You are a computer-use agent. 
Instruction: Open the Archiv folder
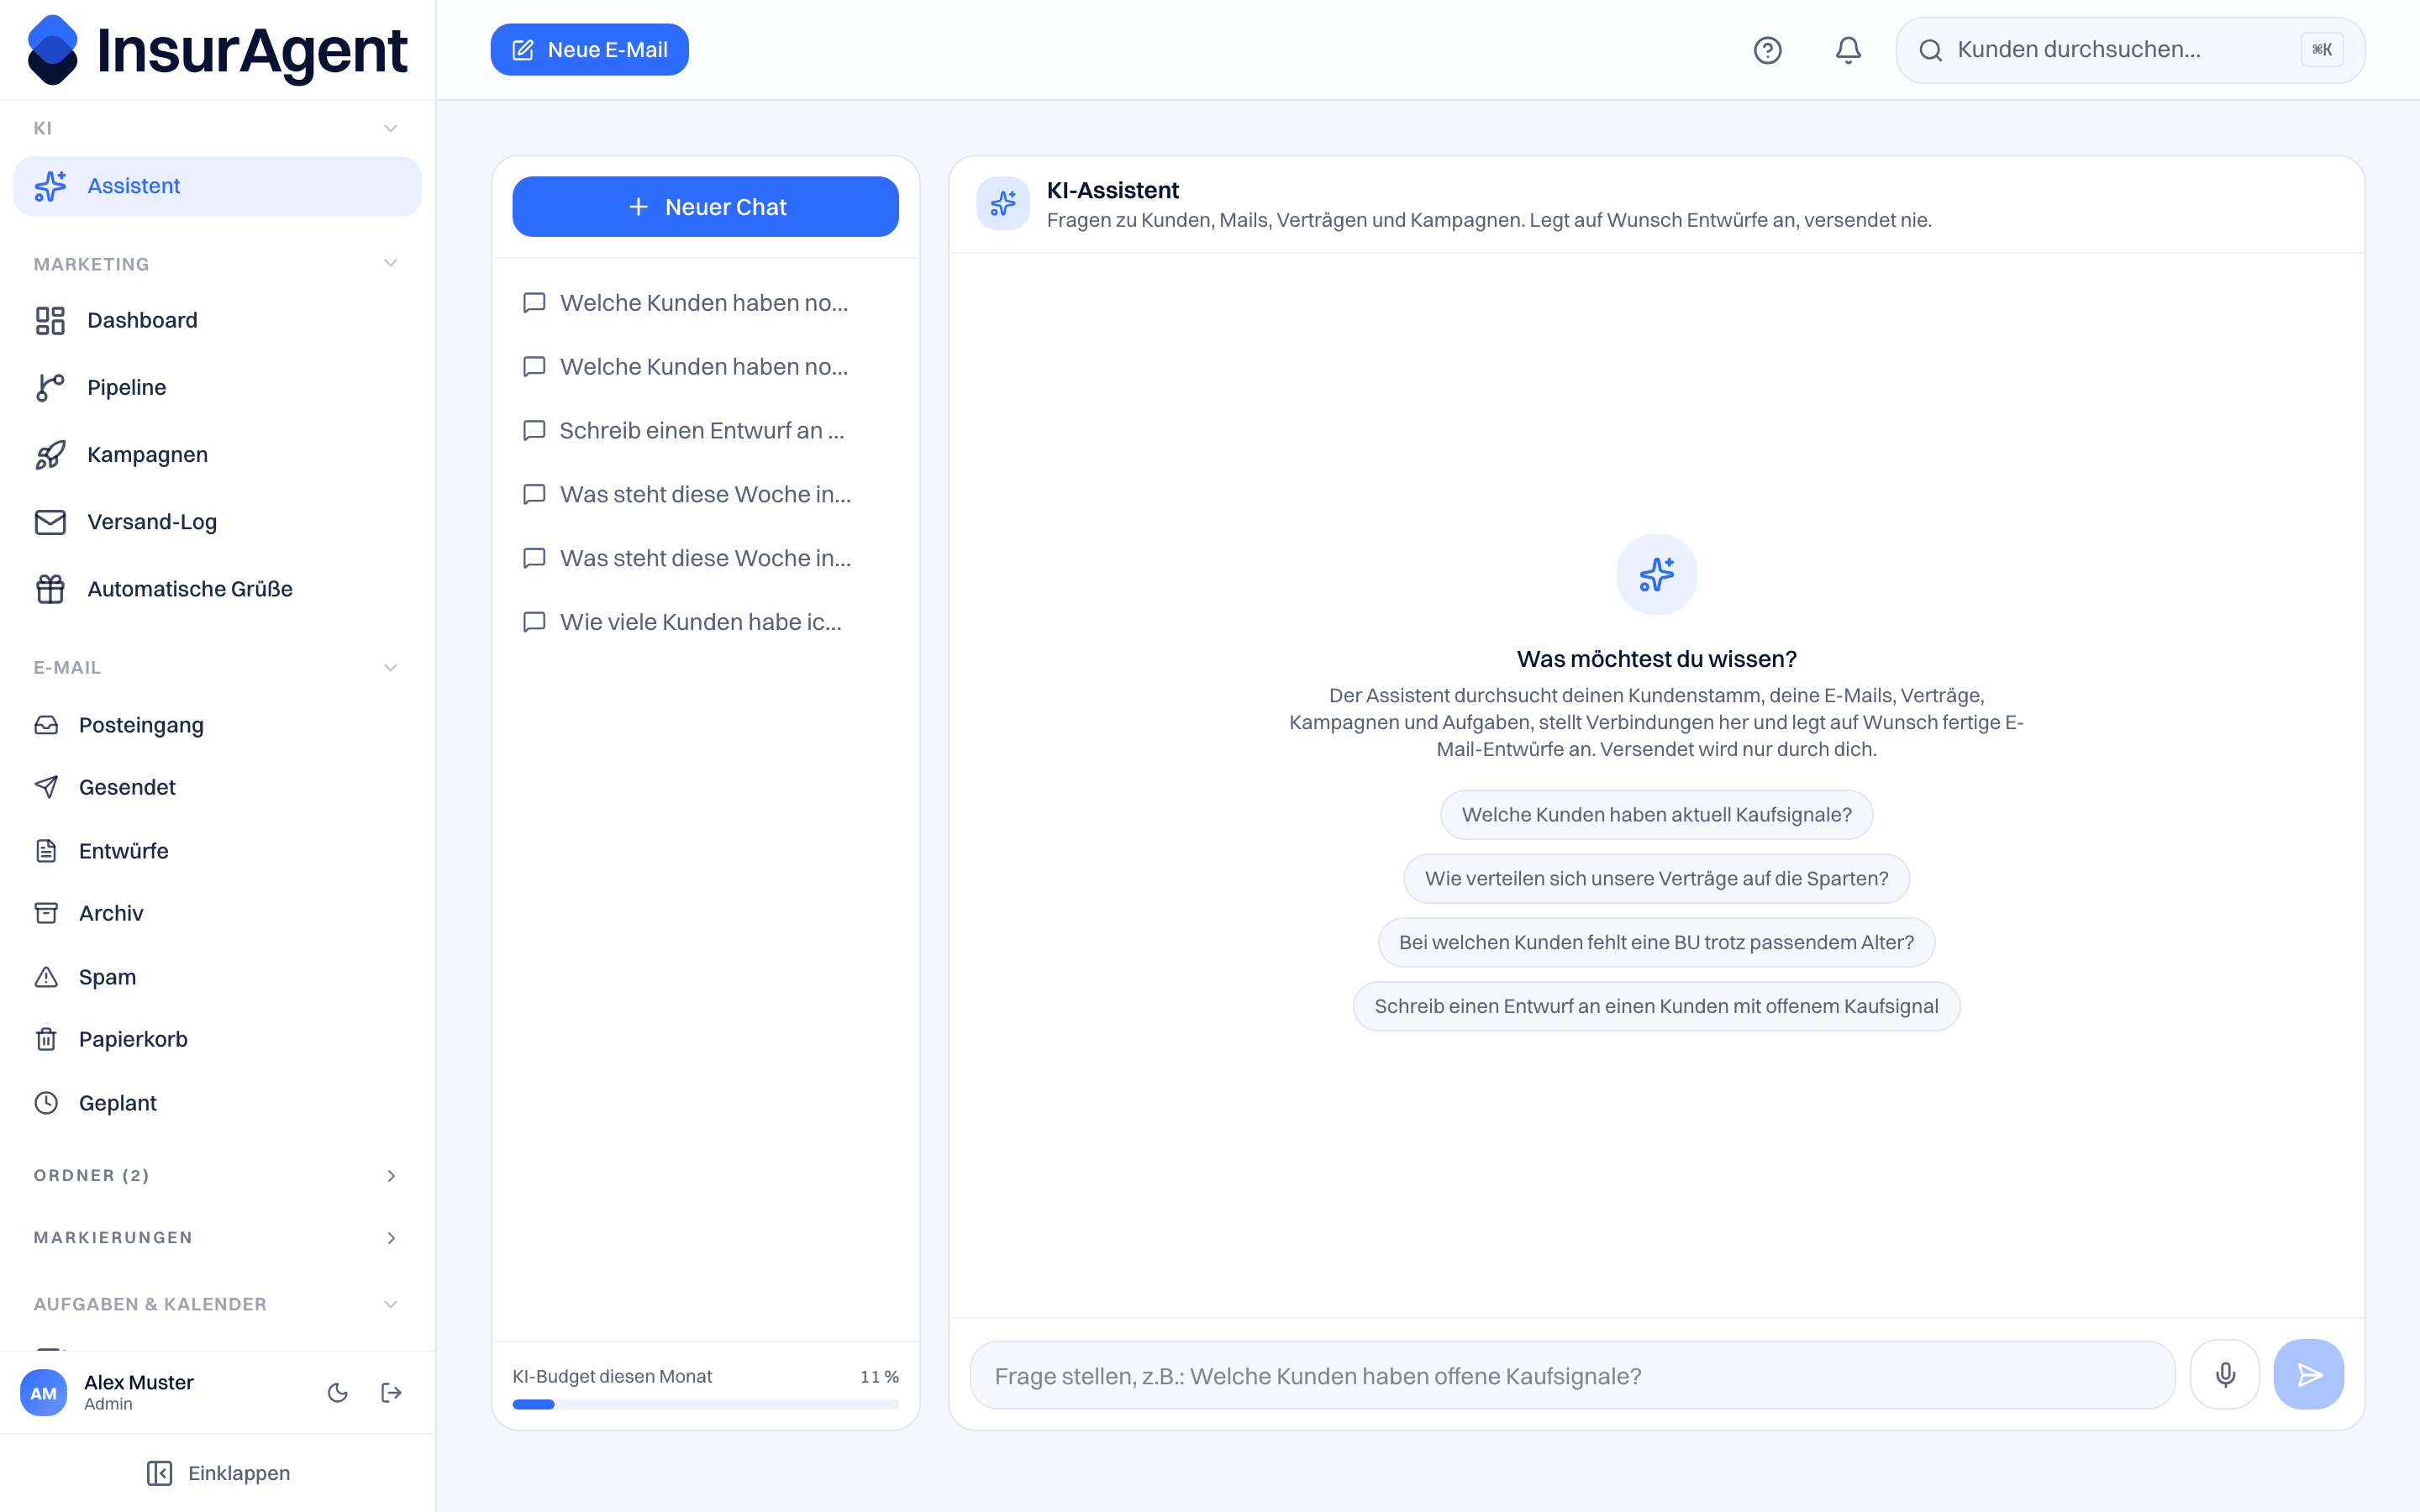pos(217,913)
